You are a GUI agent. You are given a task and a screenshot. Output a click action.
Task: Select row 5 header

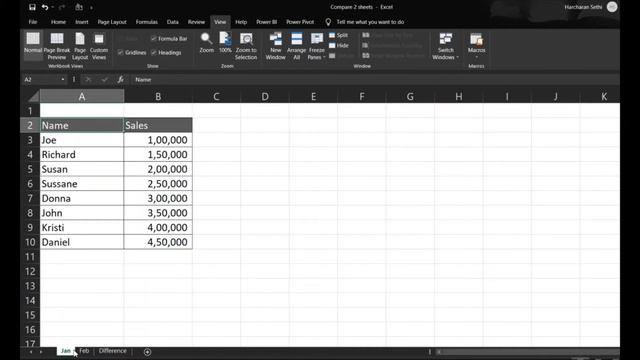30,169
